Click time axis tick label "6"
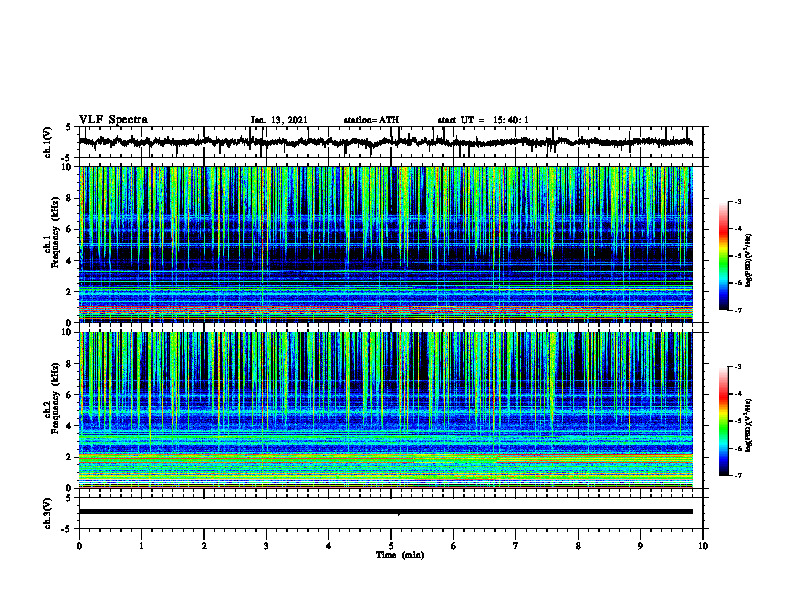792x612 pixels. coord(454,546)
